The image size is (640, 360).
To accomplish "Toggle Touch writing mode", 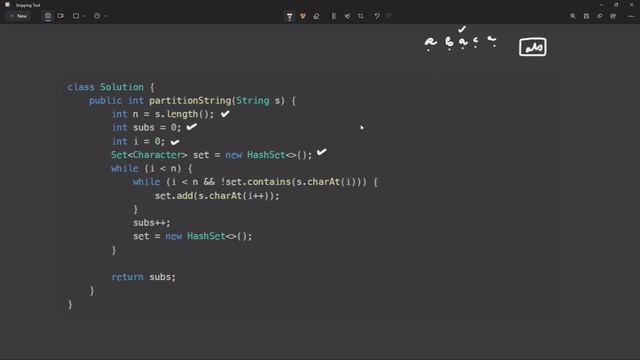I will pos(347,16).
